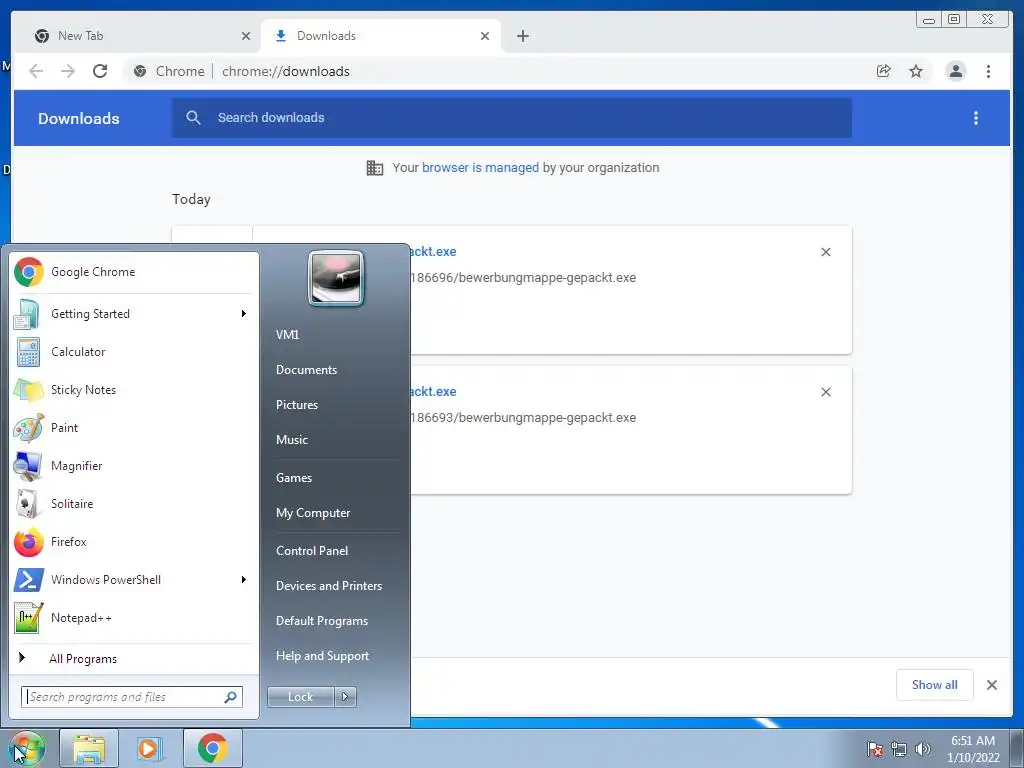Viewport: 1024px width, 768px height.
Task: Click 186696/bewerbungmappe-gepackt.exe URL
Action: [x=523, y=278]
